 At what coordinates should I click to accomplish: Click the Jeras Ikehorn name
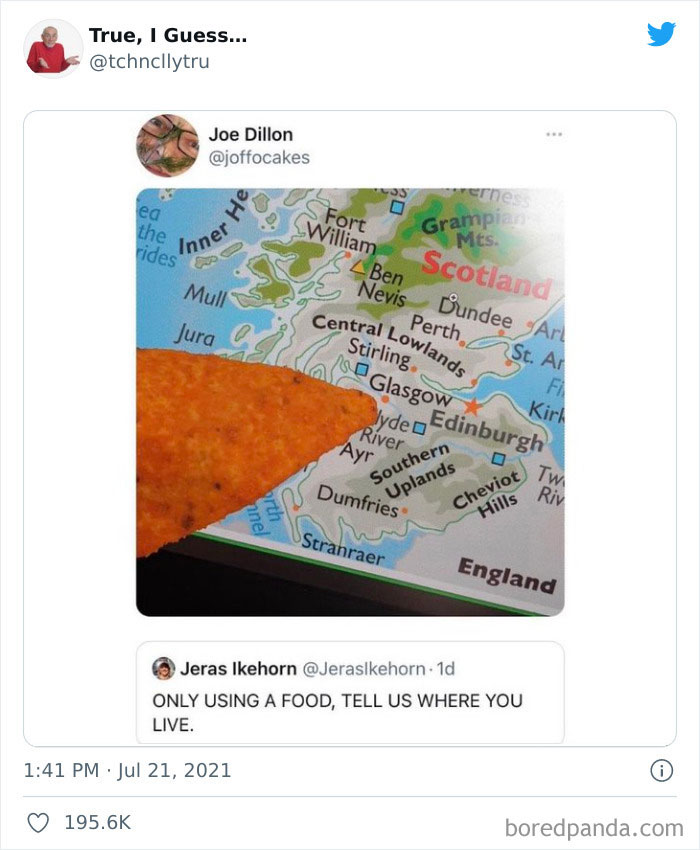pyautogui.click(x=238, y=669)
